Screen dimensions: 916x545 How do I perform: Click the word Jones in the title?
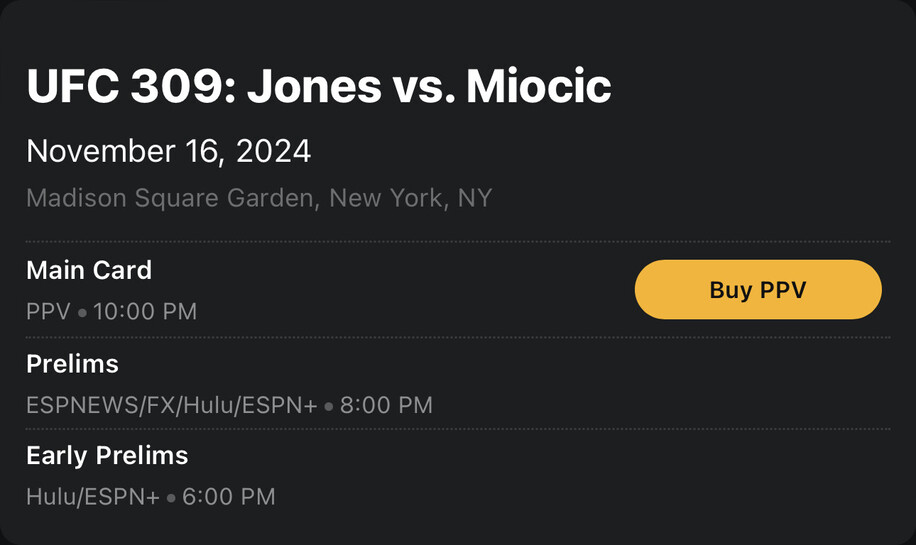coord(314,86)
